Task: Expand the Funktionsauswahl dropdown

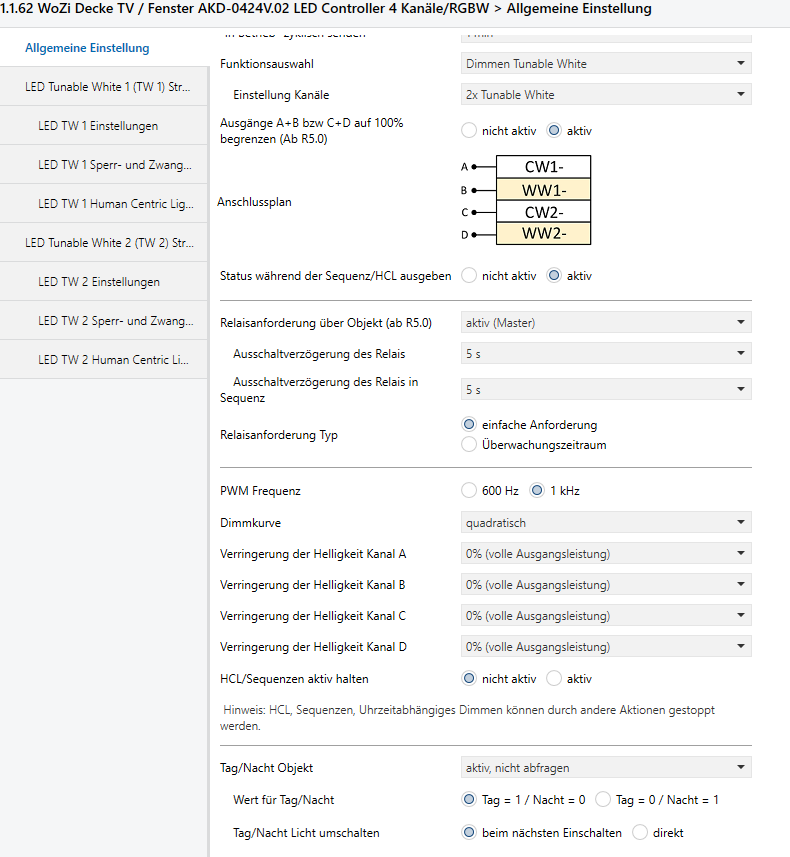Action: [x=606, y=64]
